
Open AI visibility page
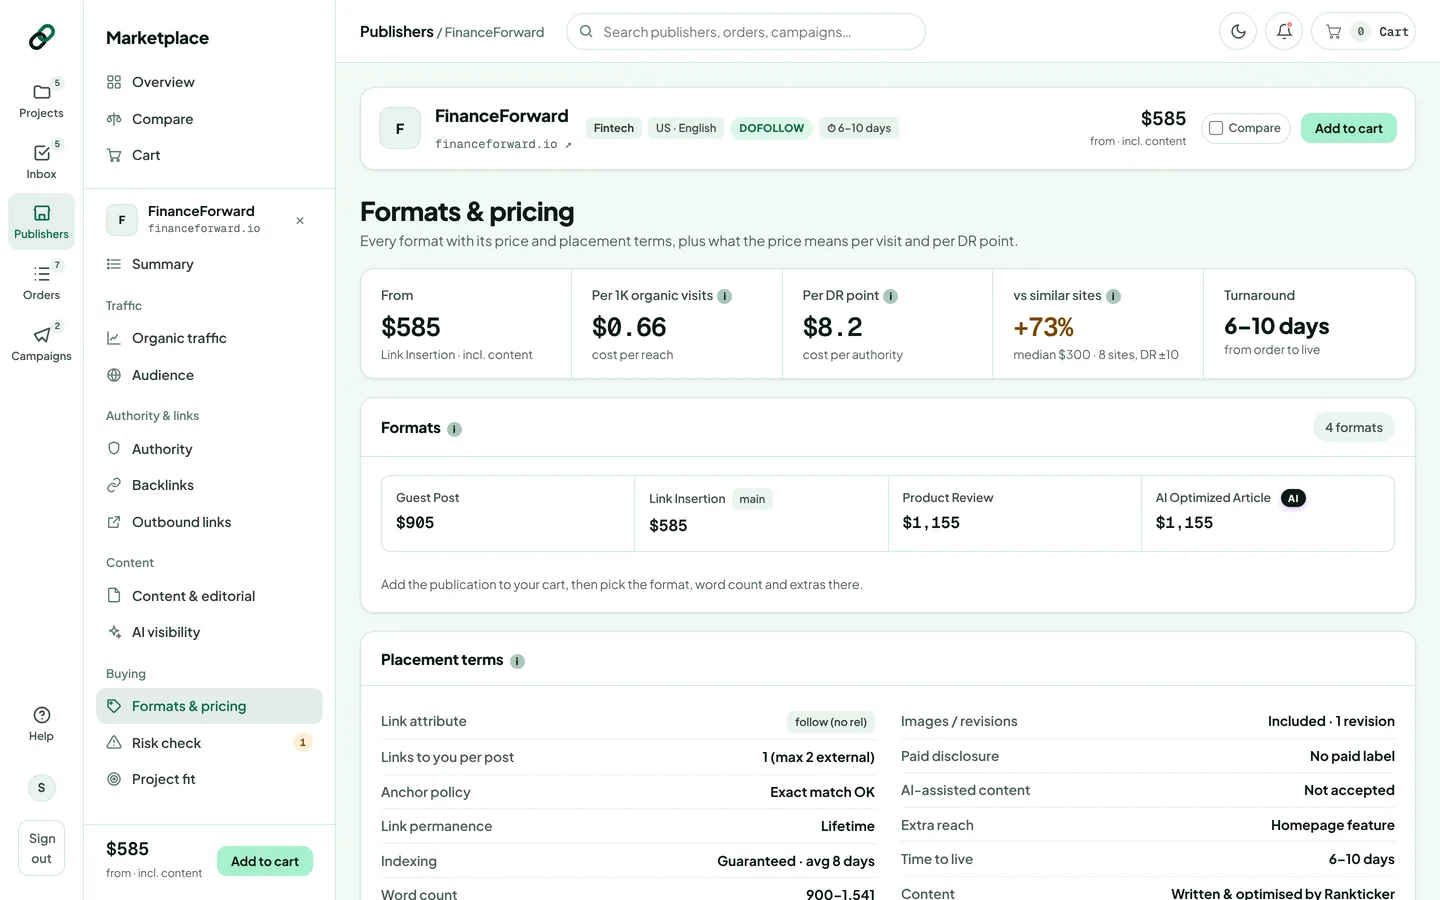coord(209,632)
